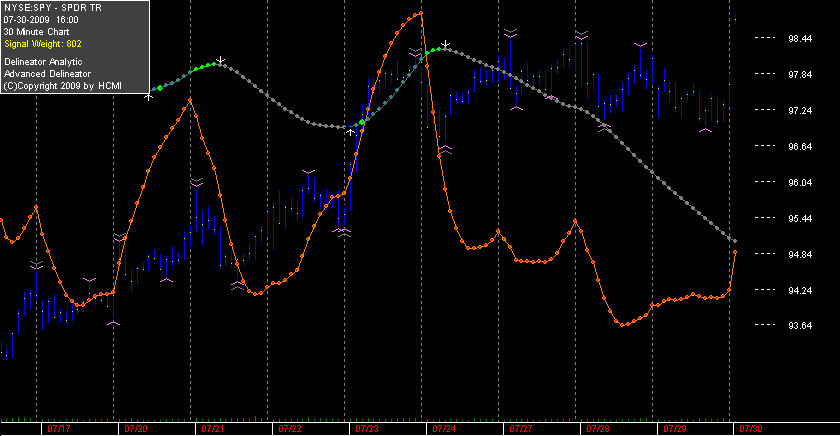Click the 07/29 date label
840x436 pixels.
tap(675, 429)
